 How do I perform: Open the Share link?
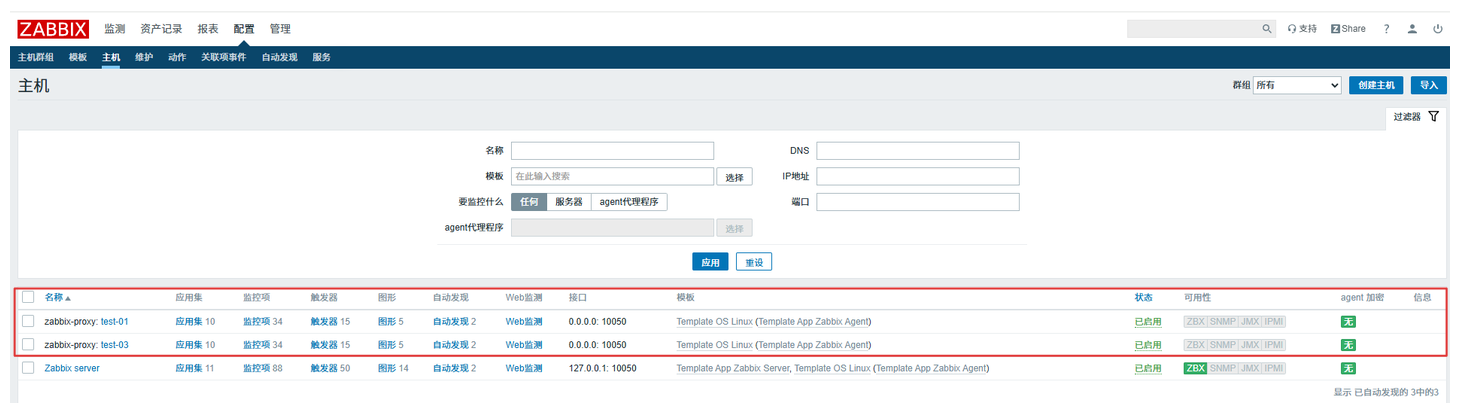(x=1348, y=29)
